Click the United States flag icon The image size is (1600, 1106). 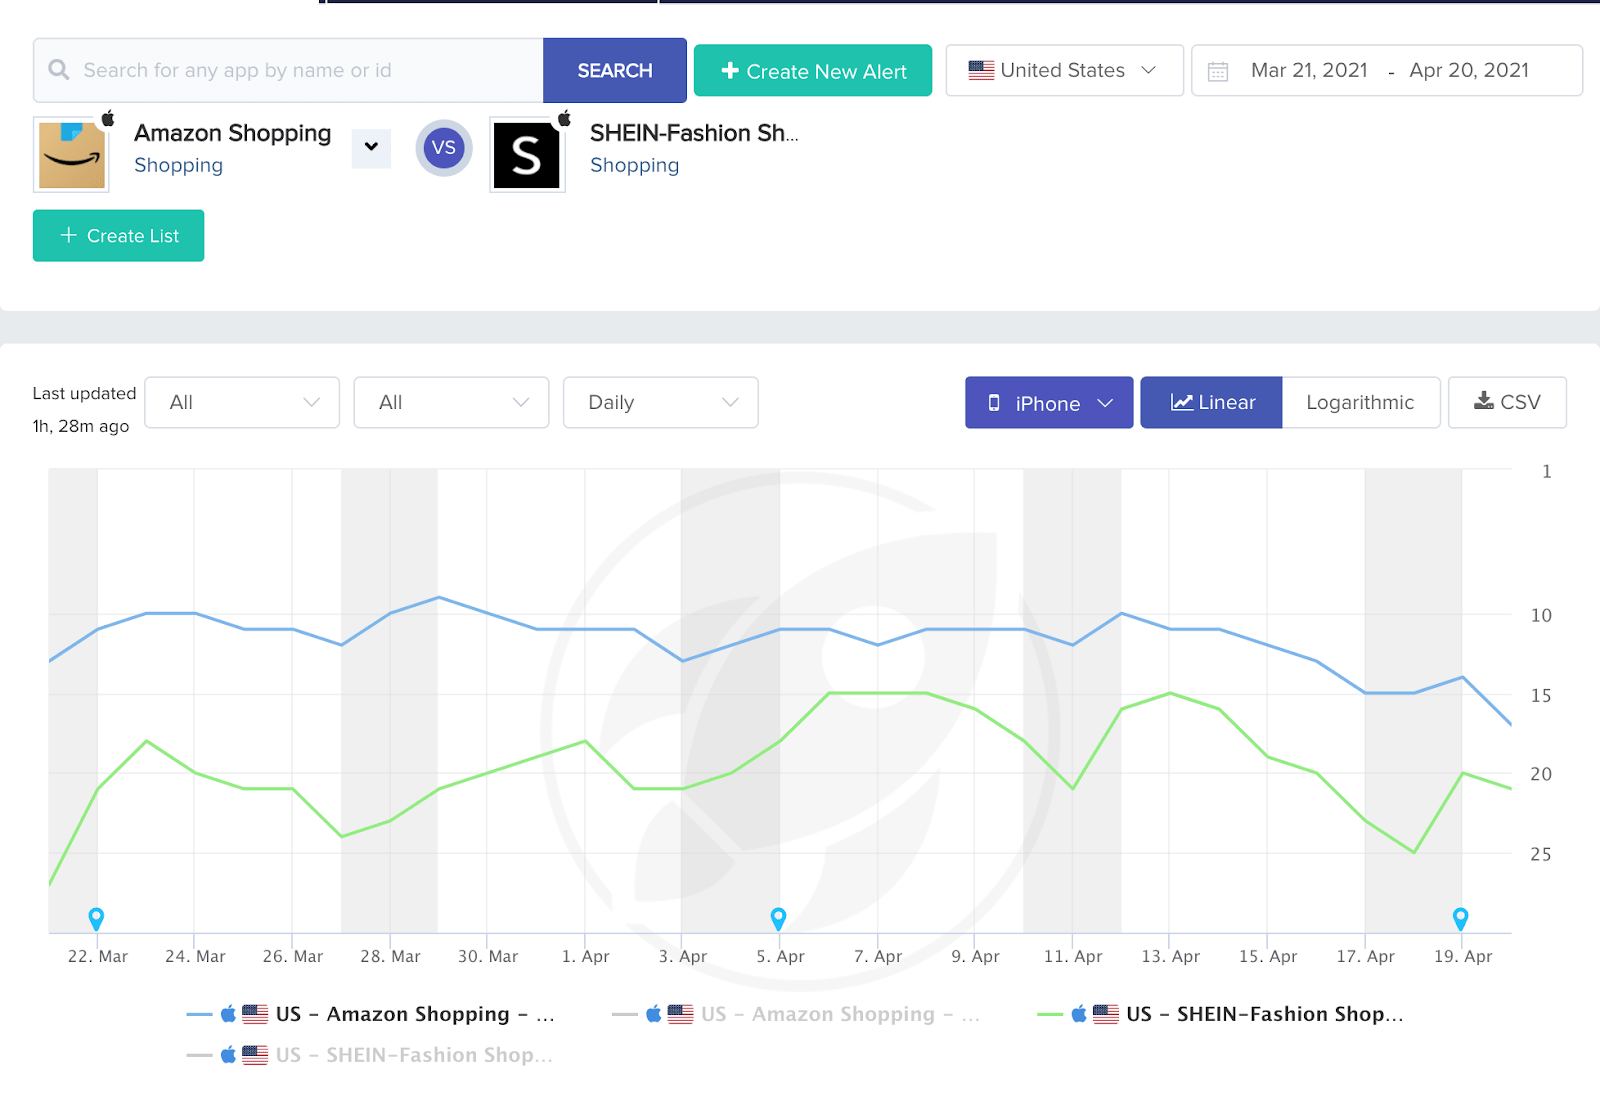(981, 70)
